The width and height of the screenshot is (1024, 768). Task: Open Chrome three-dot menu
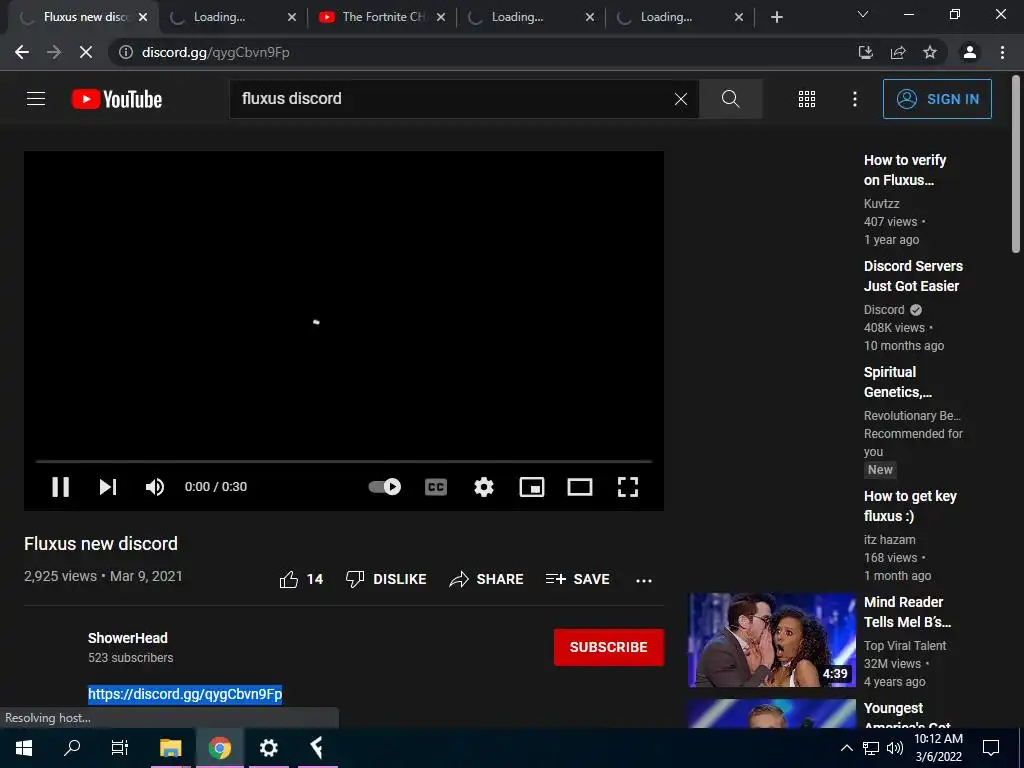coord(1002,52)
